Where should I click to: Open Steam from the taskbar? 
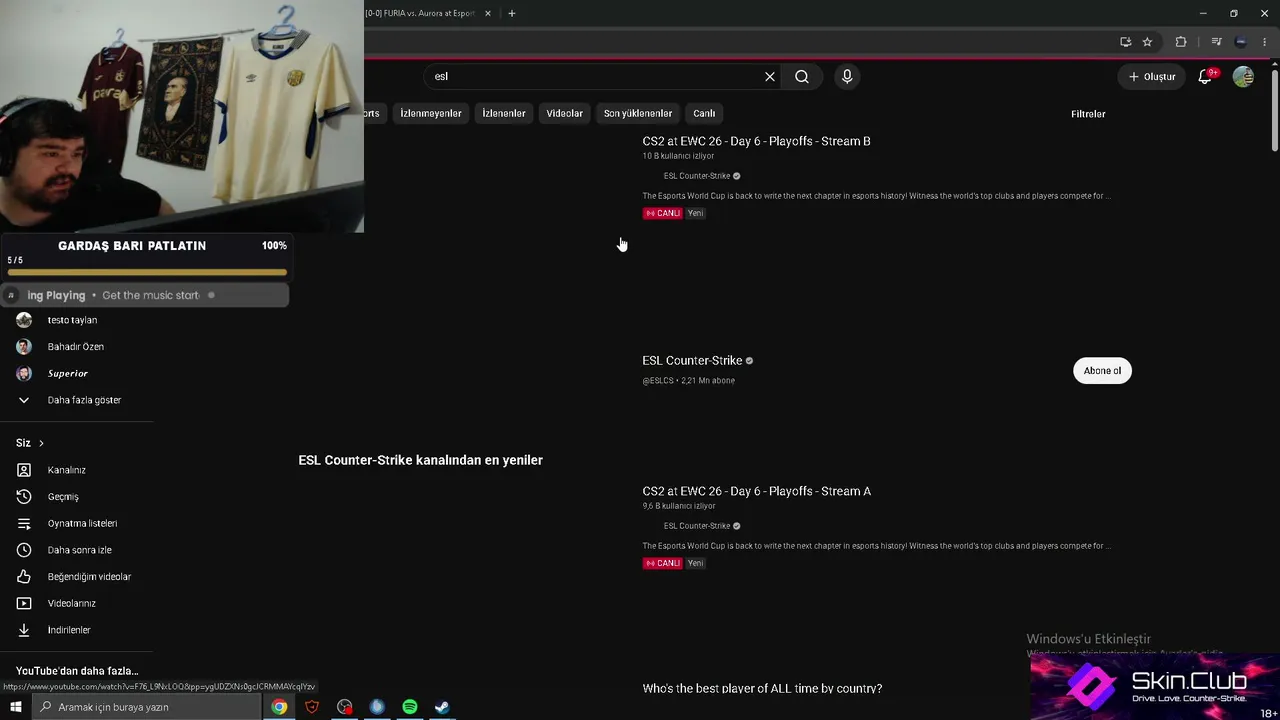[x=442, y=707]
